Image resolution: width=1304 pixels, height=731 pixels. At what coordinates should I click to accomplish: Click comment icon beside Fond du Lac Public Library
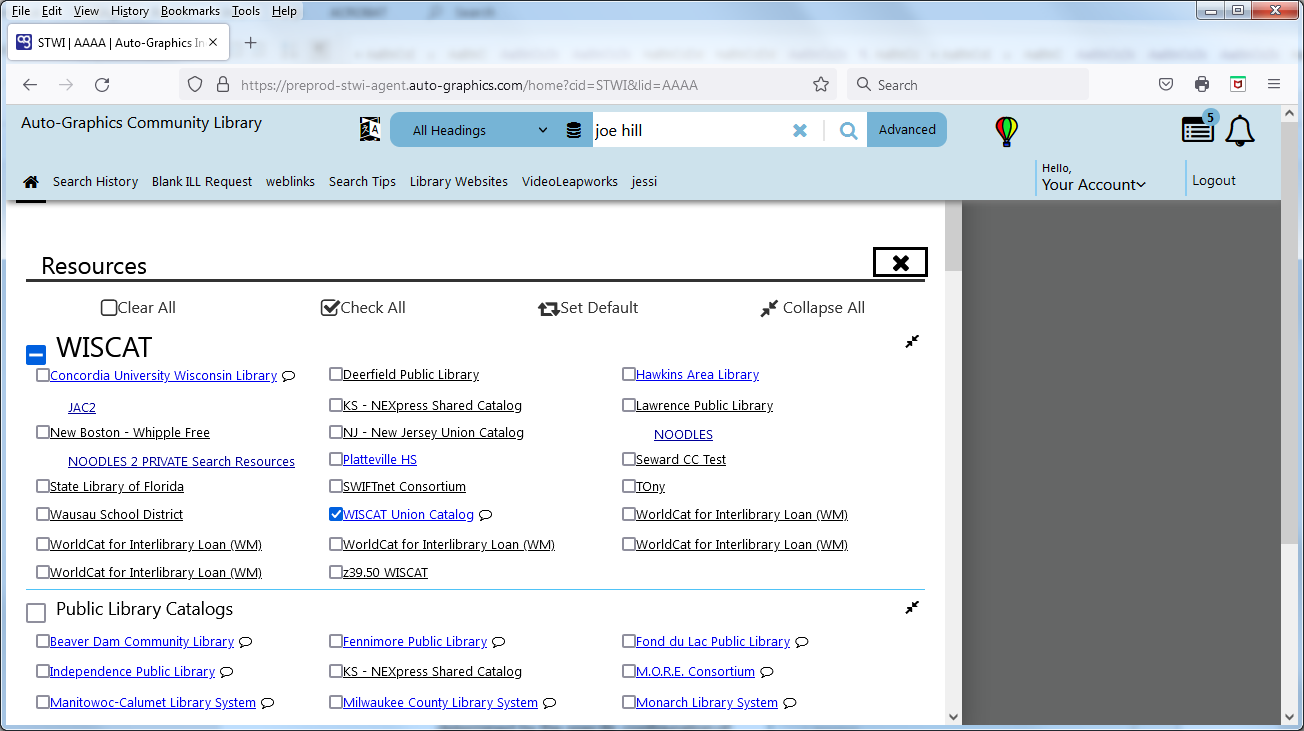[801, 642]
